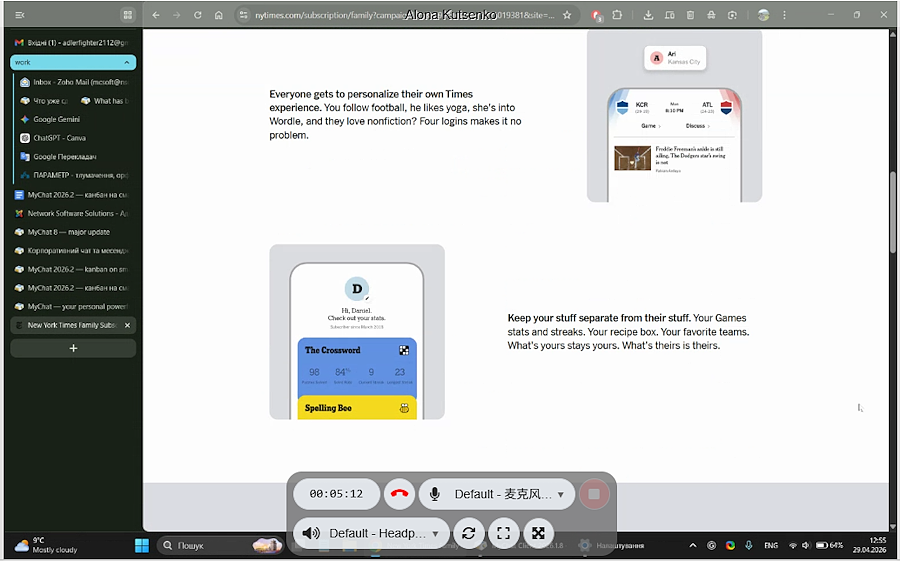This screenshot has height=561, width=900.
Task: Click the Ari Kansas City profile card
Action: pyautogui.click(x=675, y=58)
